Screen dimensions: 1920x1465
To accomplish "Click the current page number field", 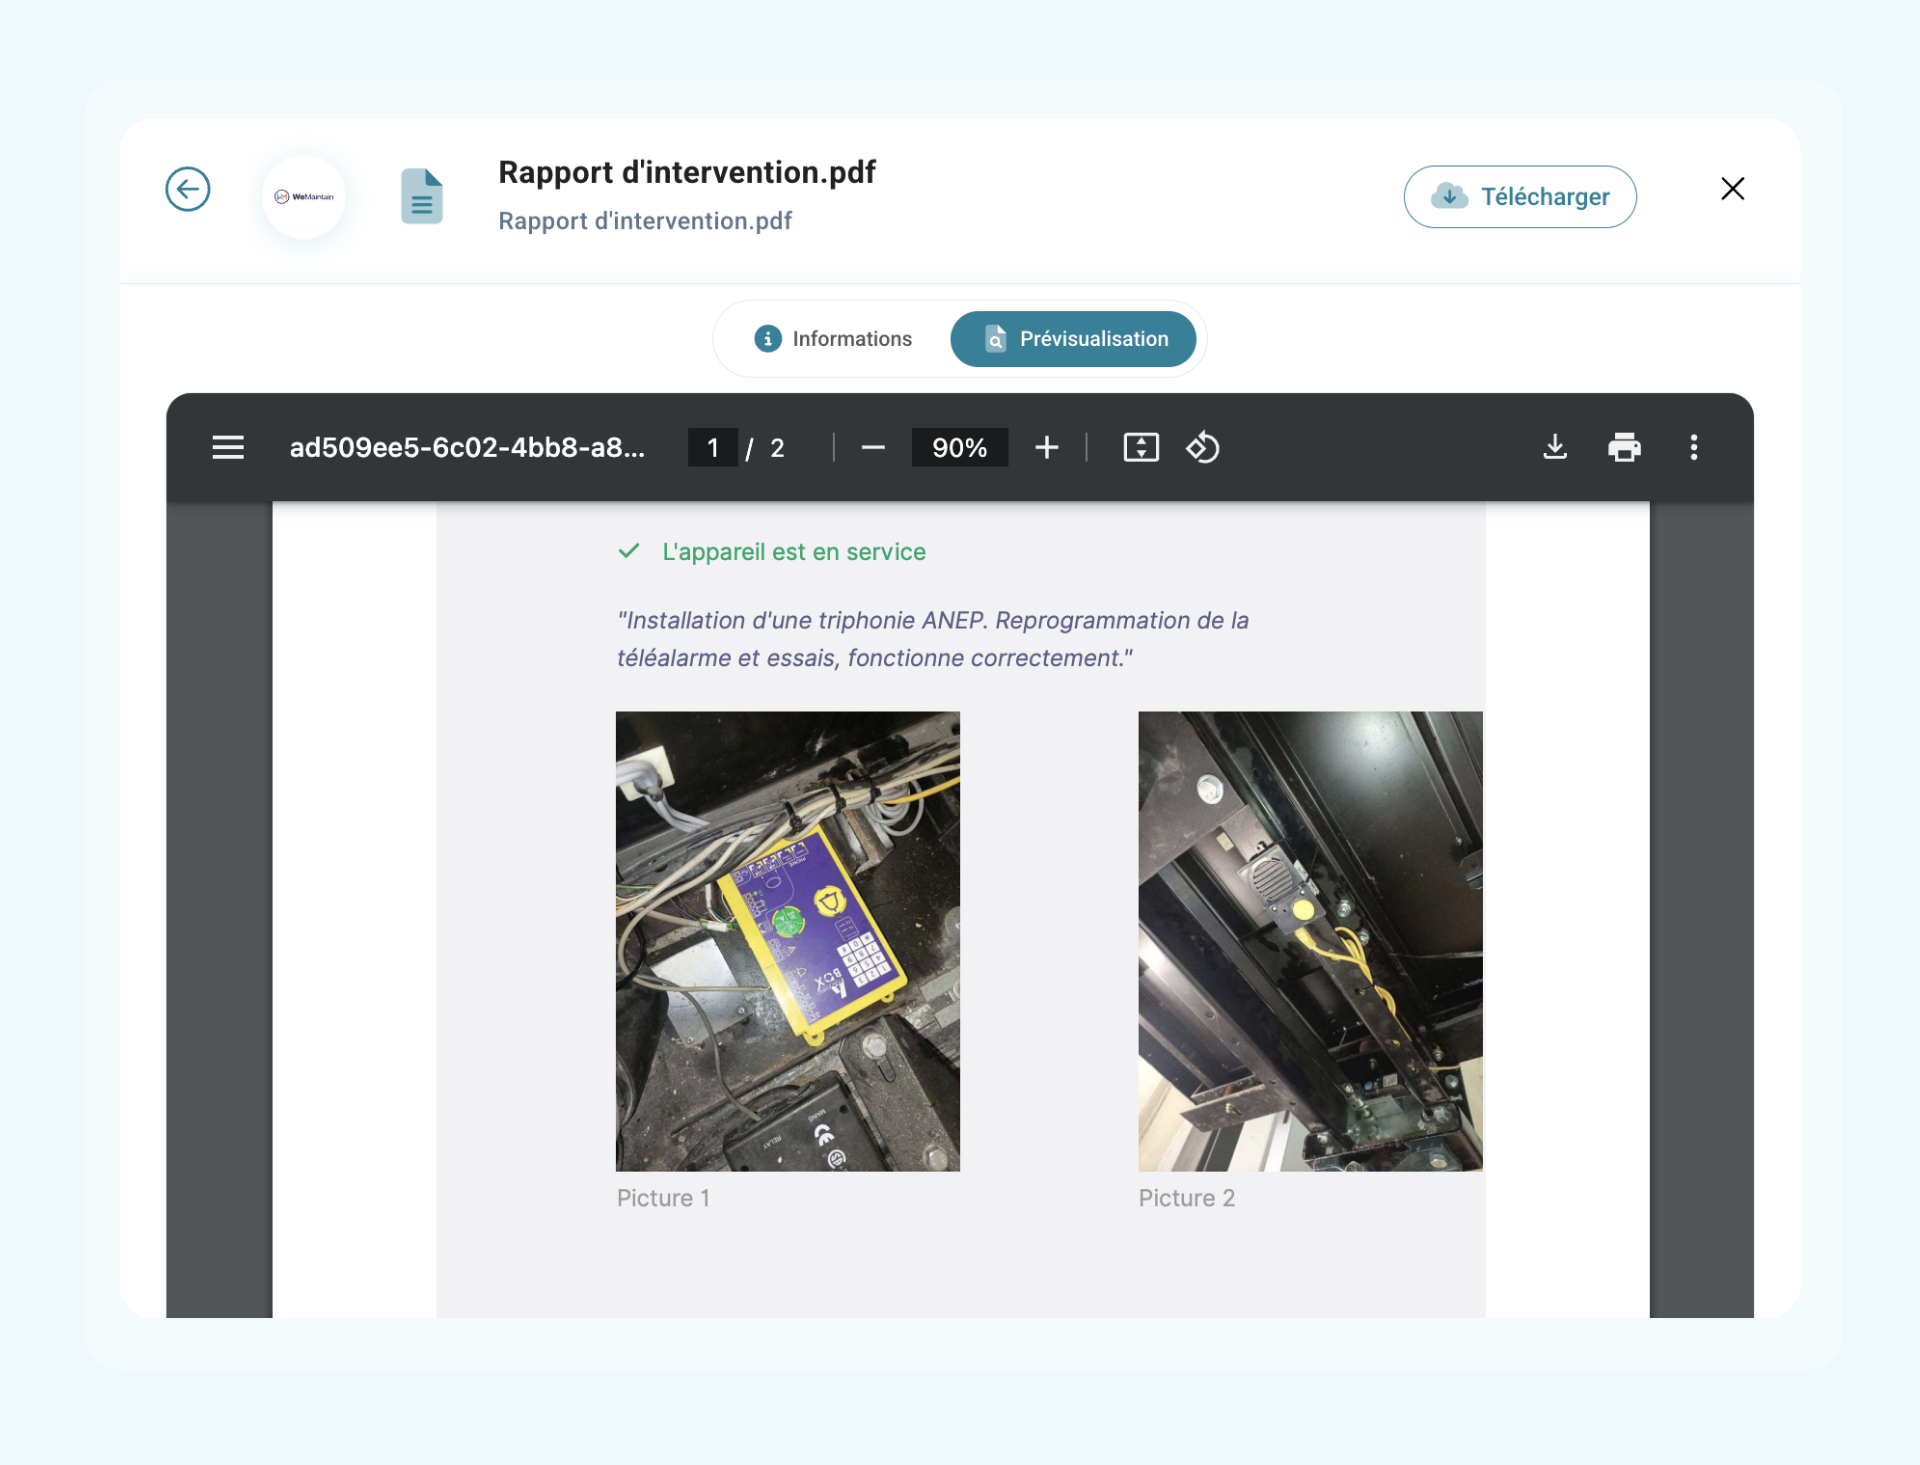I will point(713,447).
